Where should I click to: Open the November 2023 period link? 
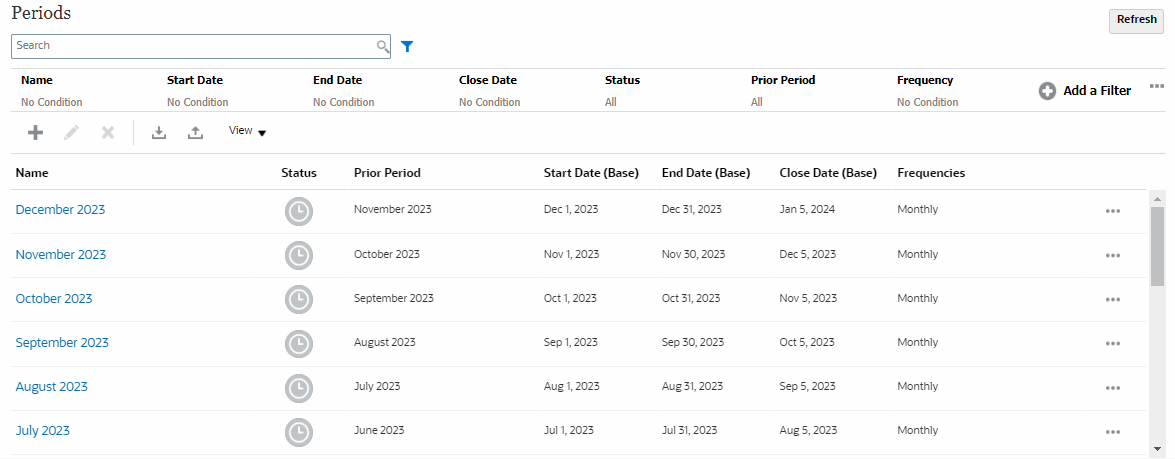coord(60,255)
